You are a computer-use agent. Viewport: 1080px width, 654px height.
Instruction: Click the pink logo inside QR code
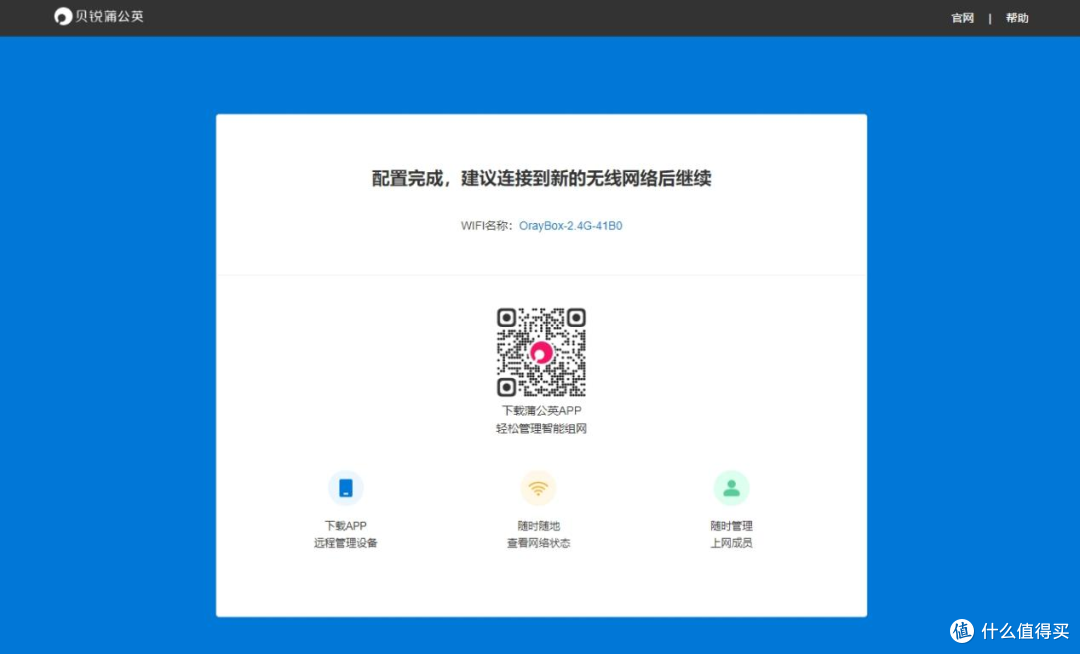click(x=541, y=352)
